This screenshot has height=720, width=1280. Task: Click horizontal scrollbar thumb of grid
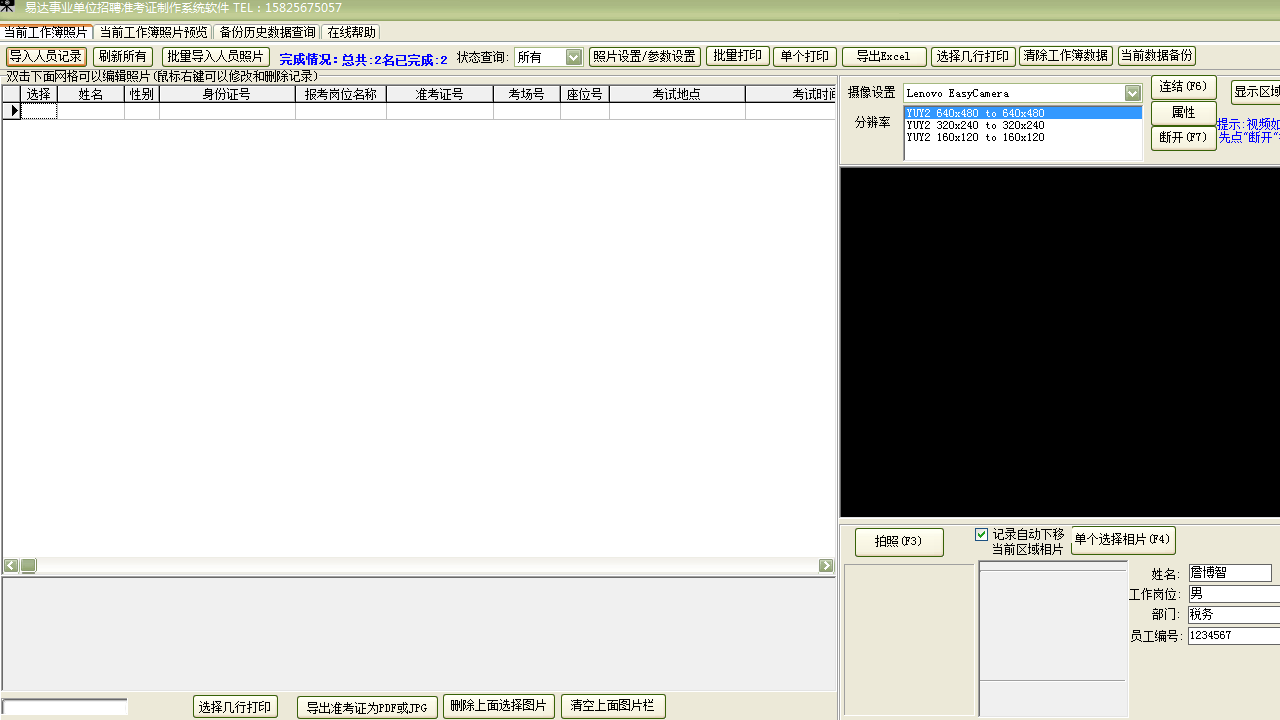(x=28, y=566)
